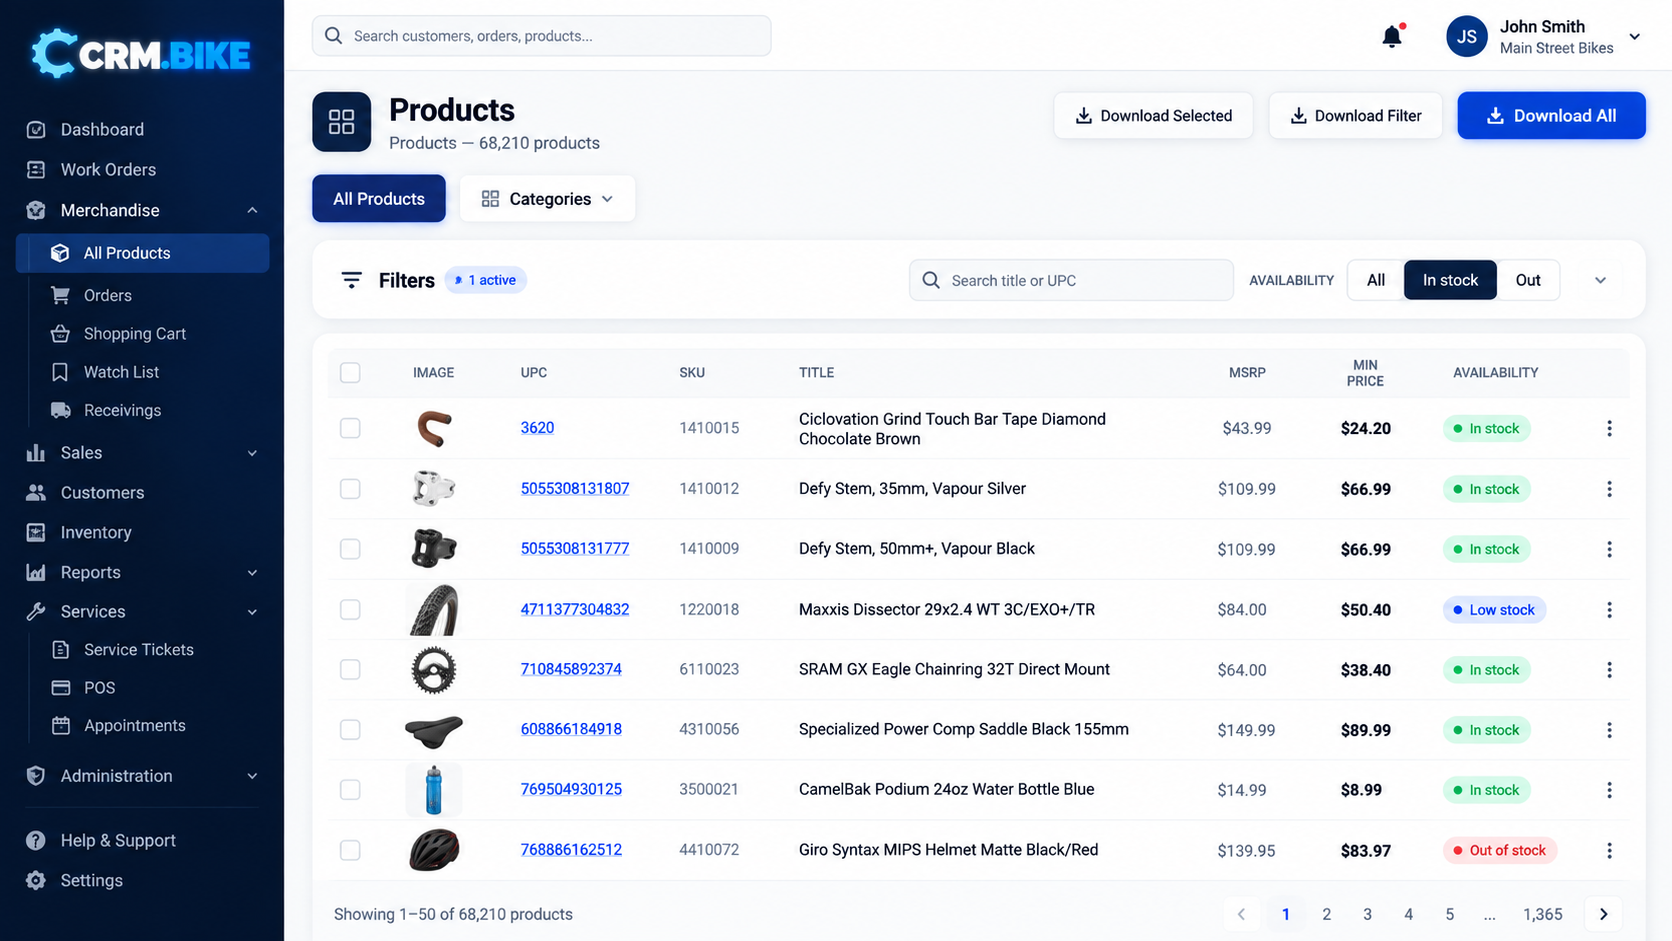Click the Download Filter button

1355,116
